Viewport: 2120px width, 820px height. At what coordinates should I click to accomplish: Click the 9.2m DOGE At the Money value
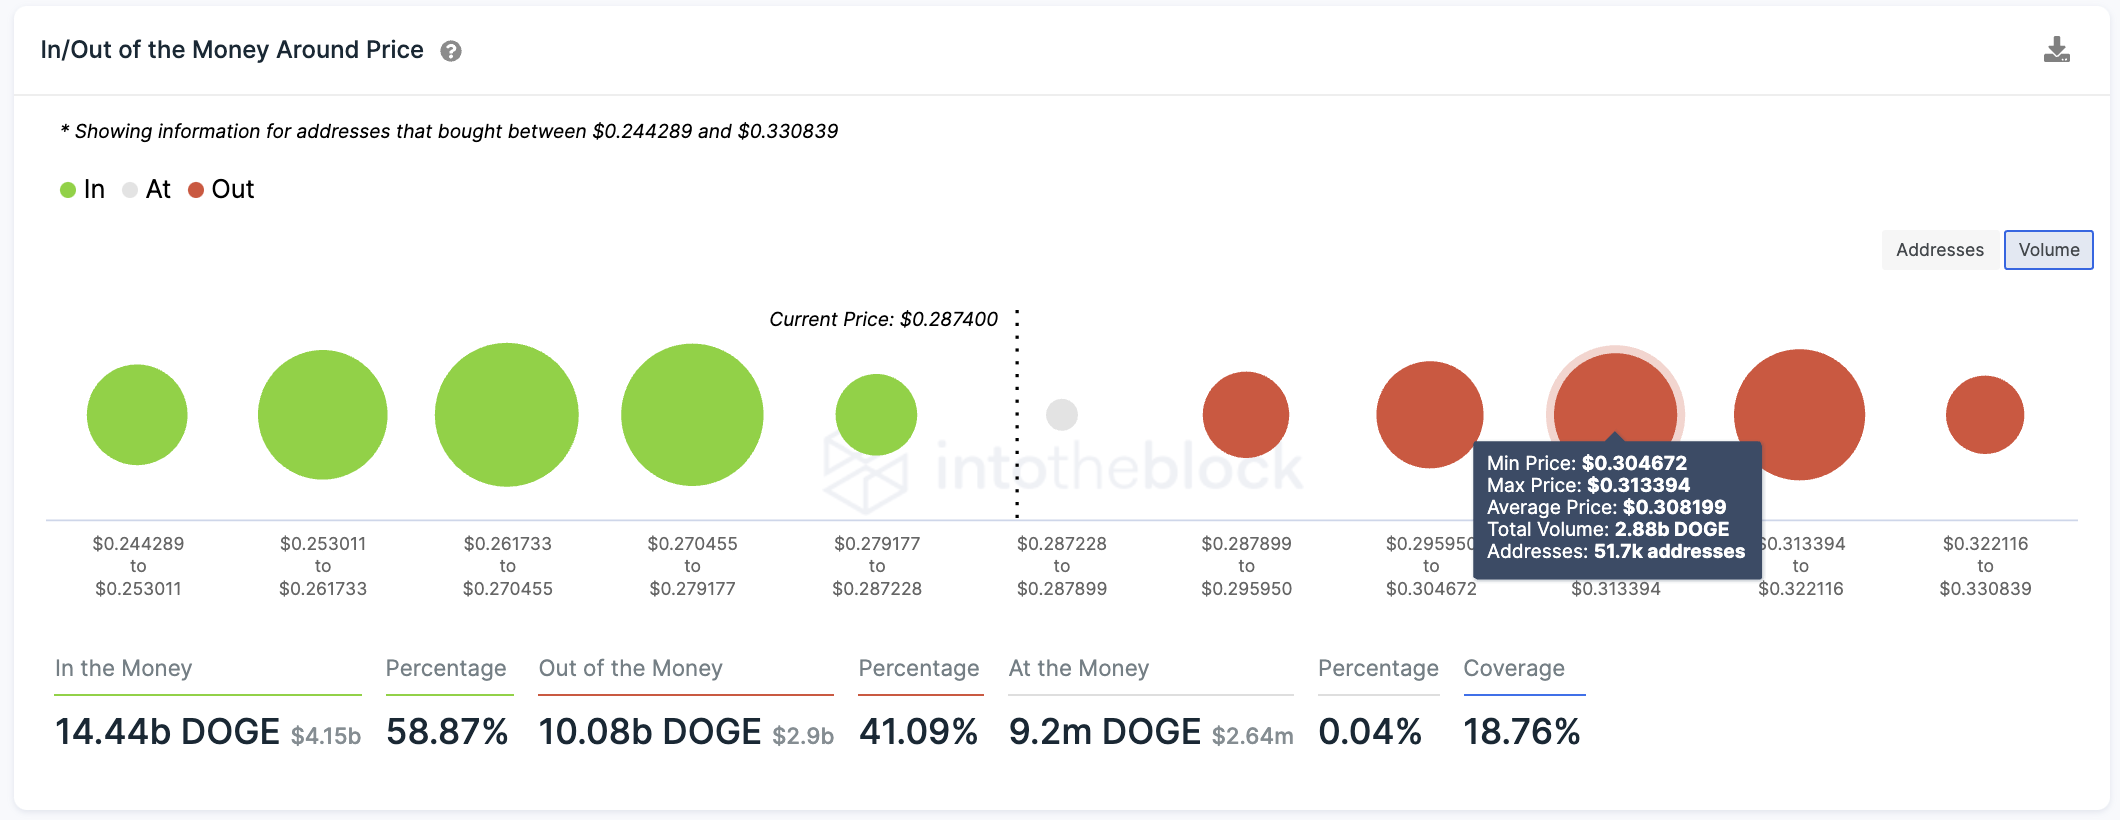click(1105, 732)
